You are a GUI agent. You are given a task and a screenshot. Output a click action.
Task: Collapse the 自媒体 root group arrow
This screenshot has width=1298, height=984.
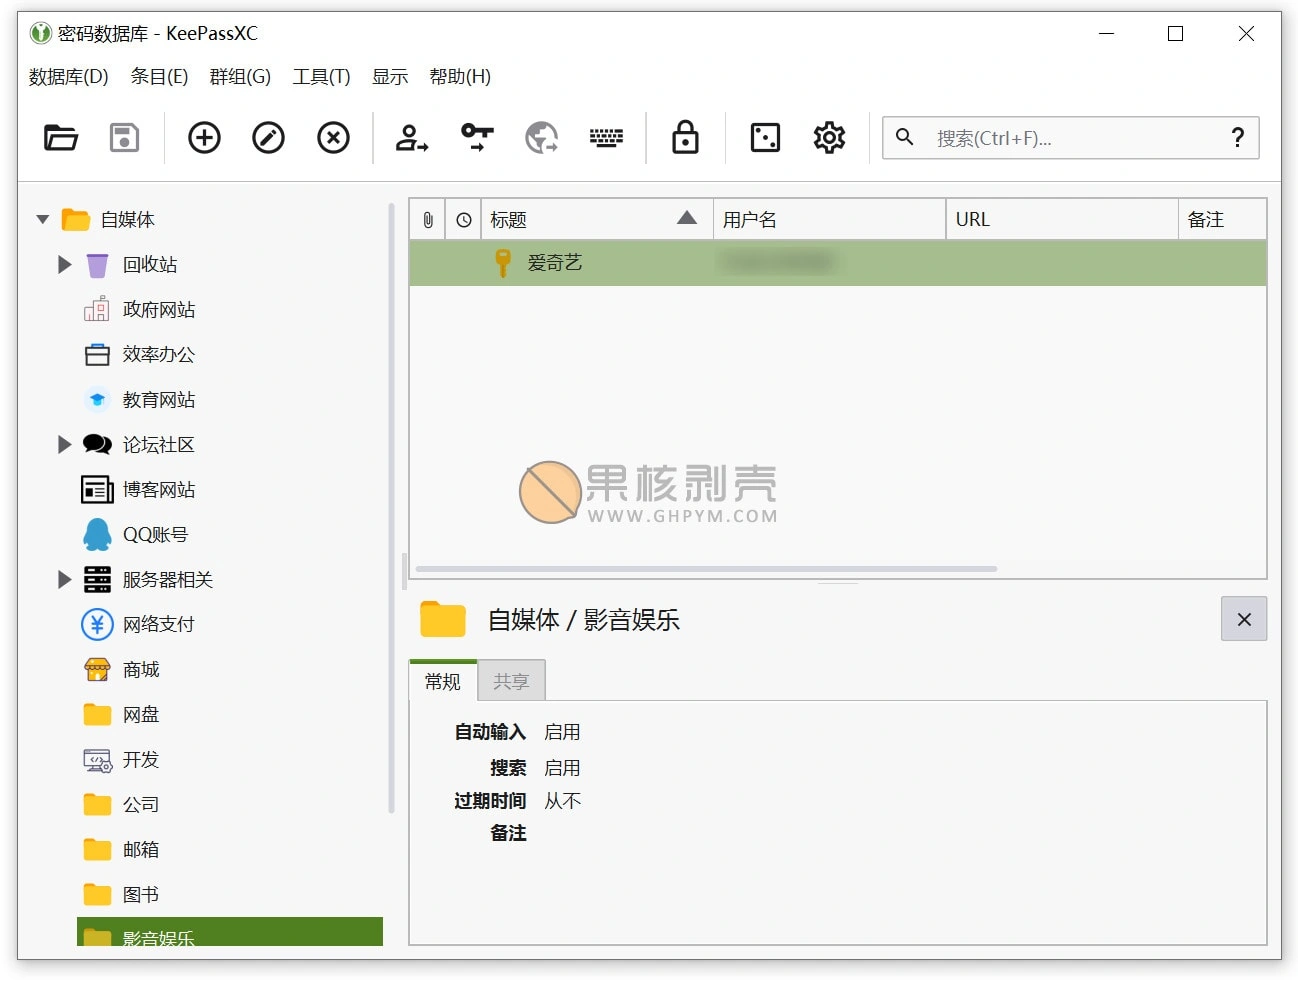coord(43,220)
